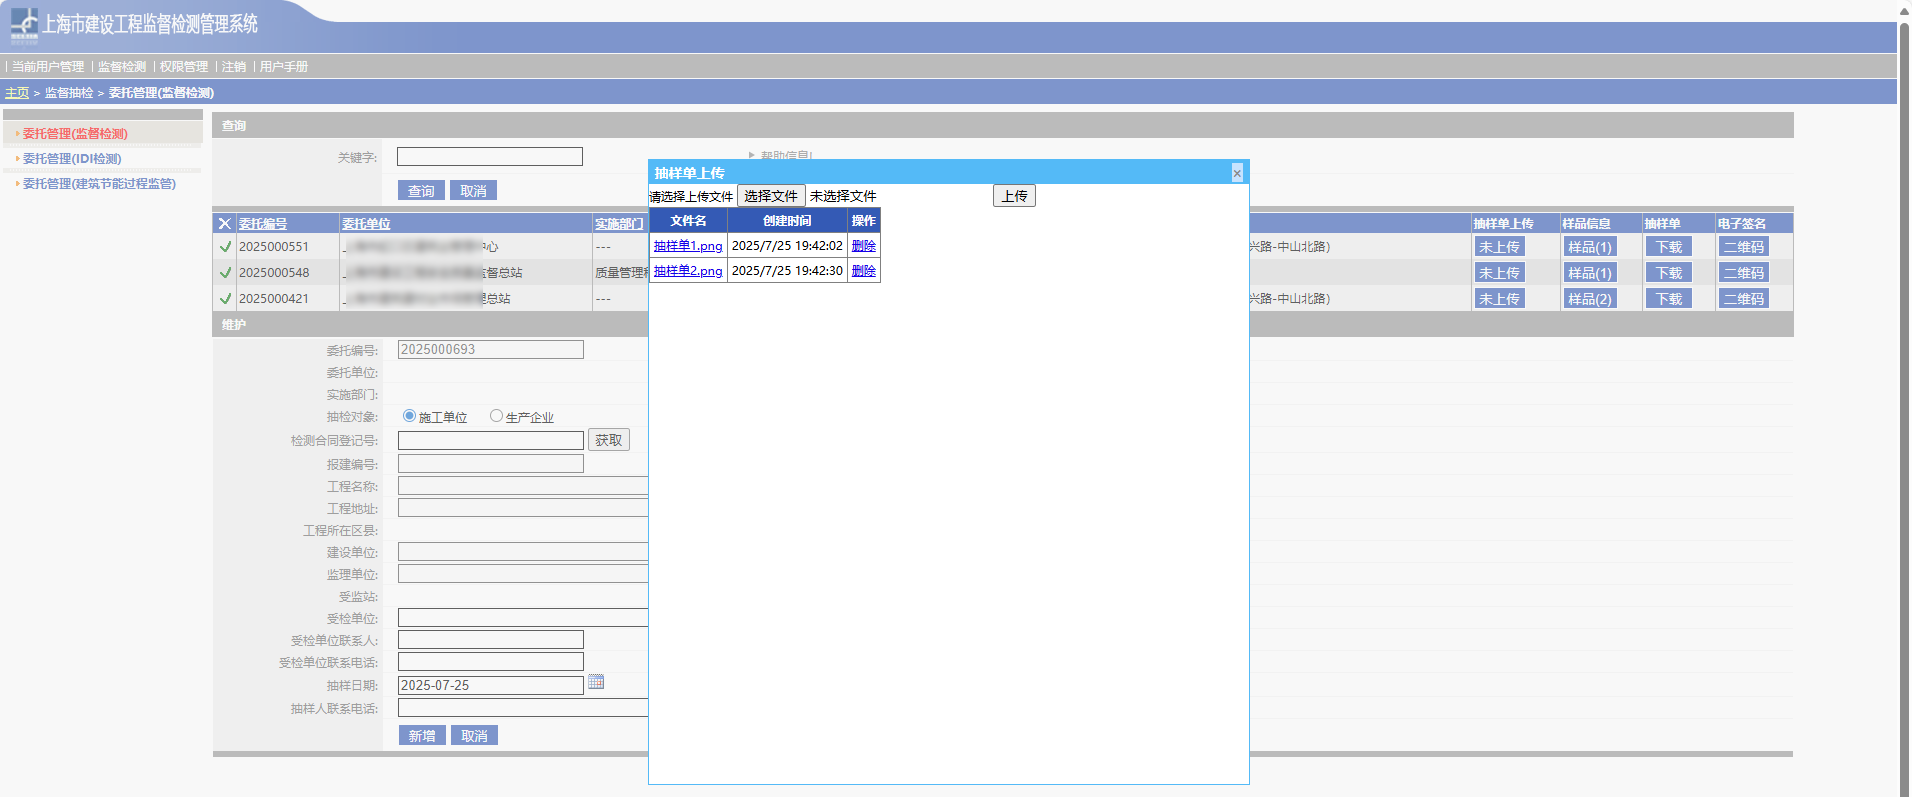This screenshot has height=797, width=1912.
Task: Close the 抽样单上传 dialog
Action: pyautogui.click(x=1237, y=173)
